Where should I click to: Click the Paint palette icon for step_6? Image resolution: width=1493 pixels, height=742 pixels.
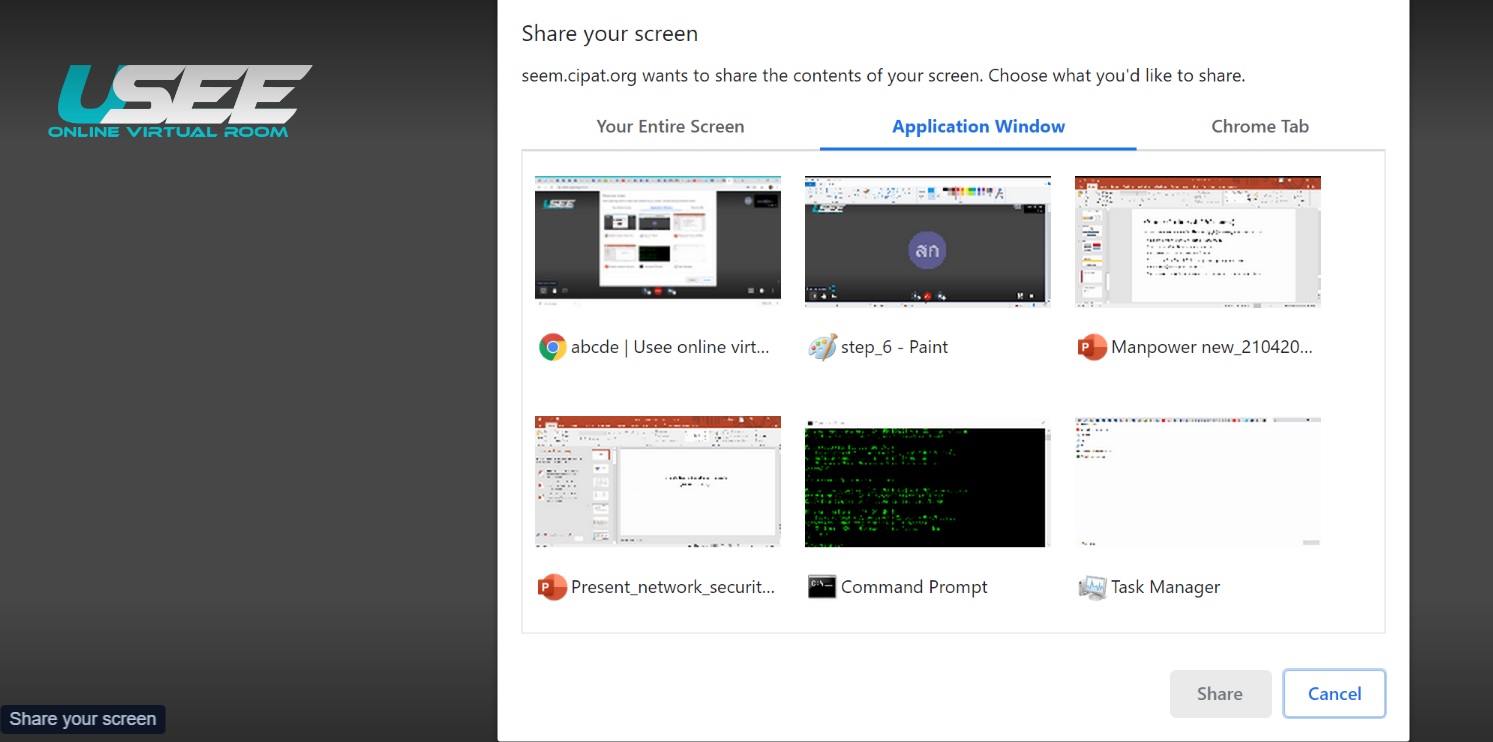click(x=822, y=347)
